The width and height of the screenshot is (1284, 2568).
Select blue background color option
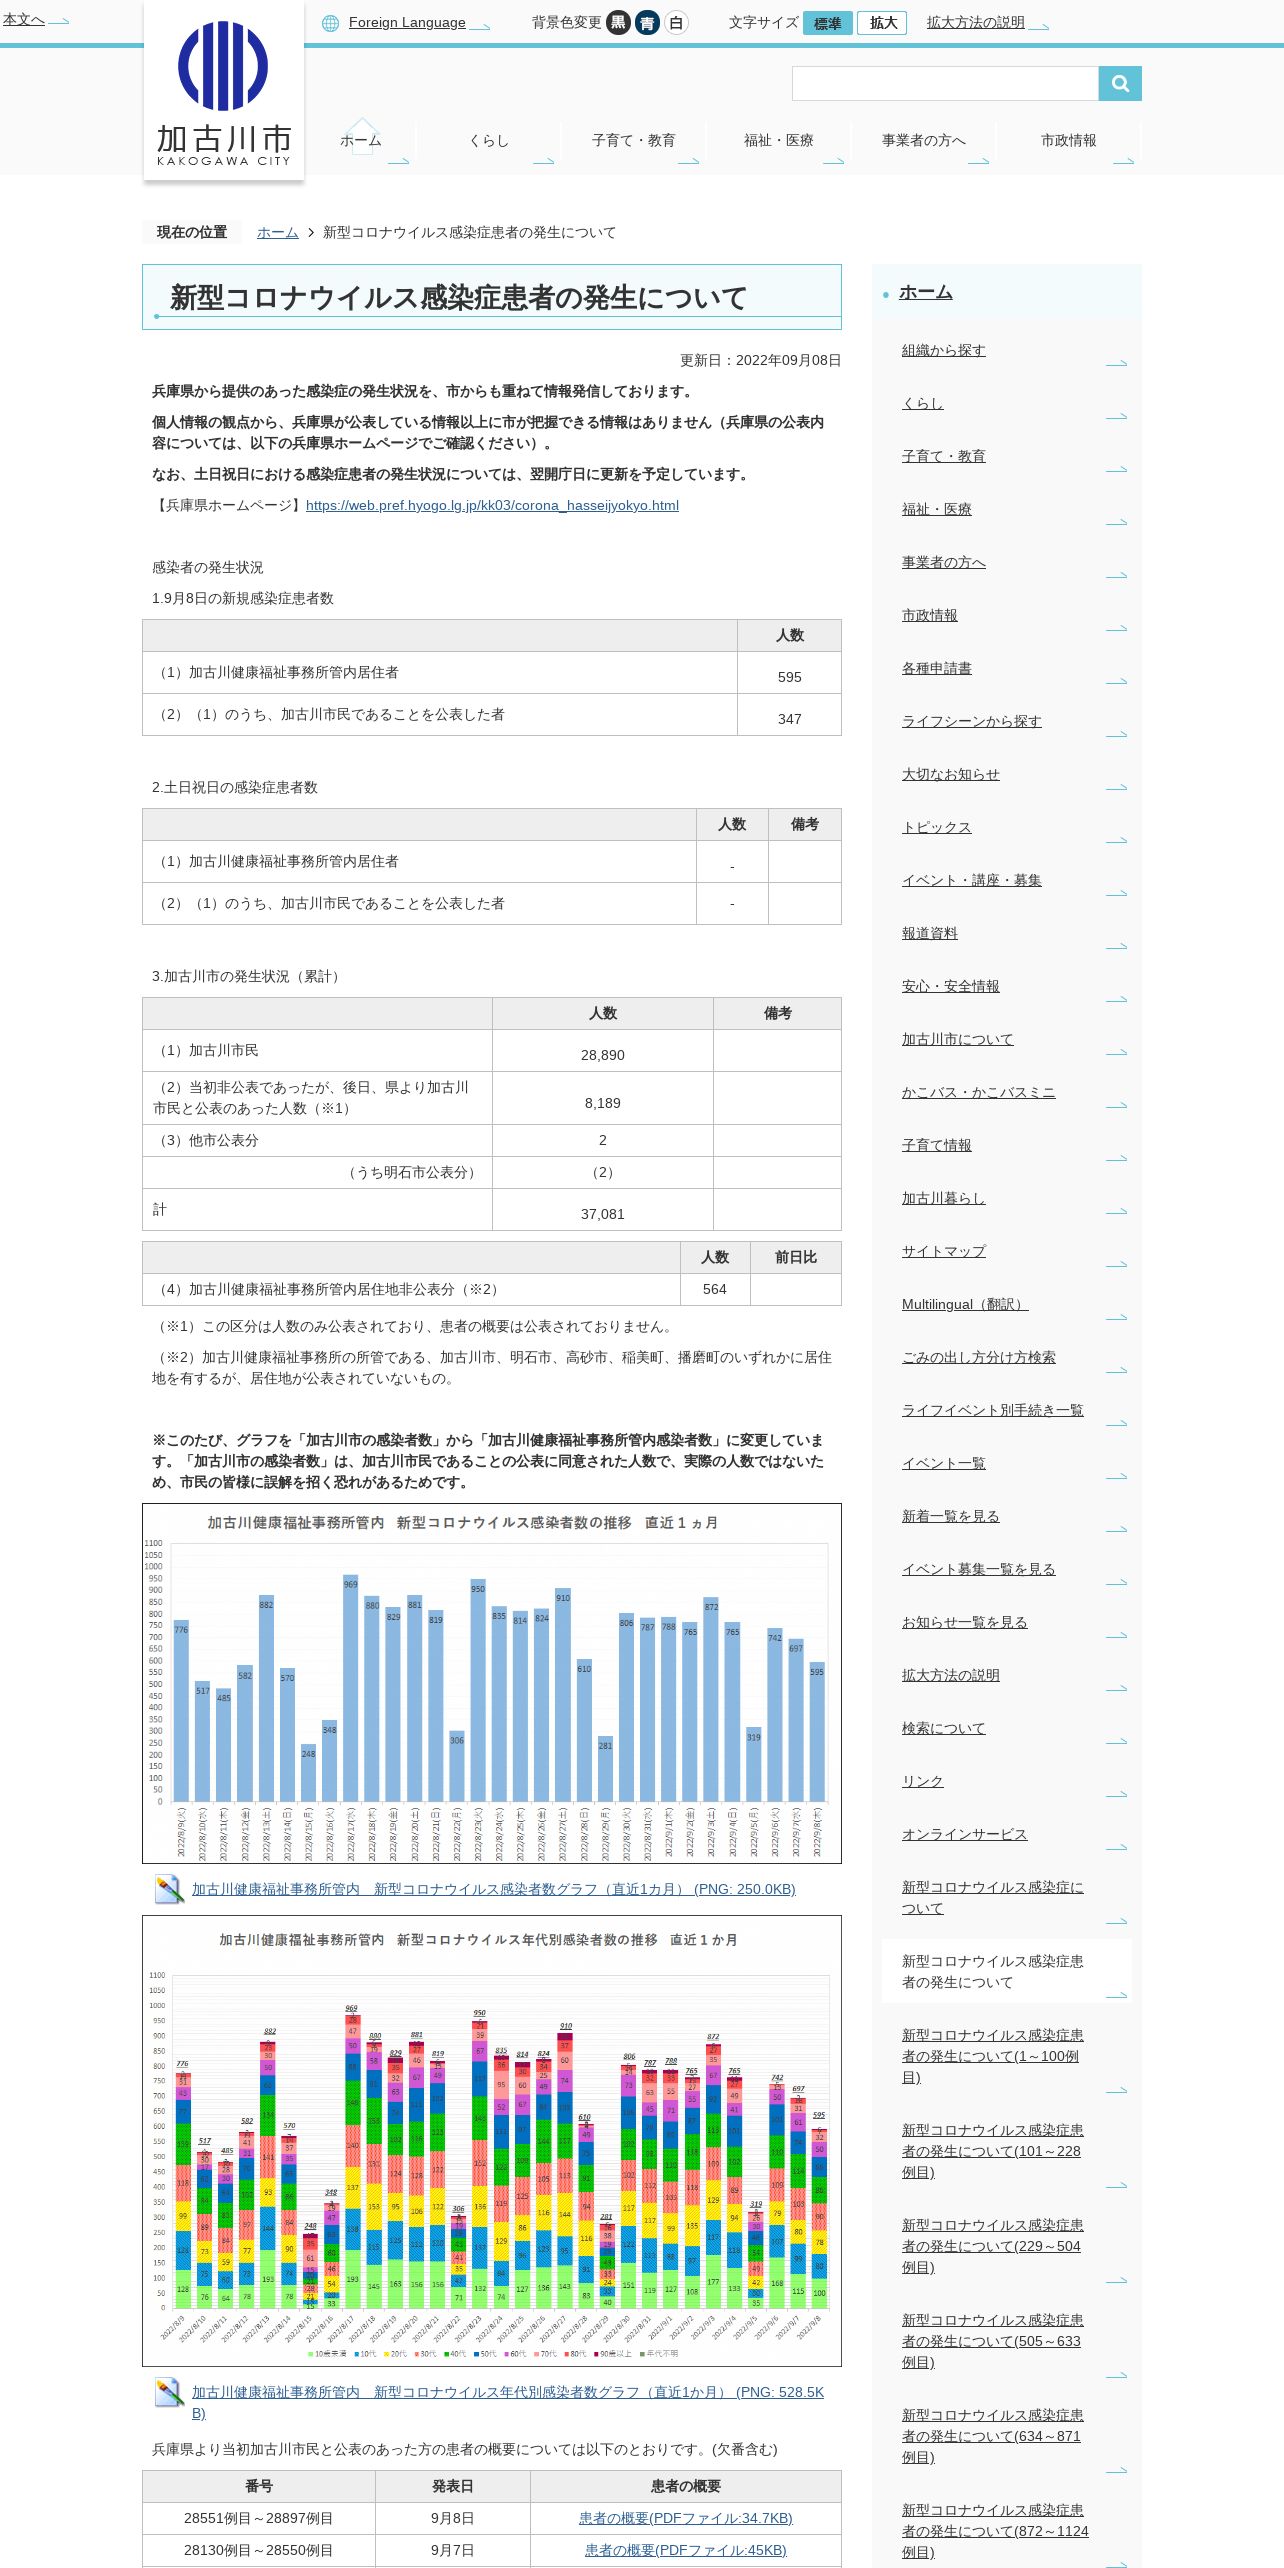tap(647, 22)
